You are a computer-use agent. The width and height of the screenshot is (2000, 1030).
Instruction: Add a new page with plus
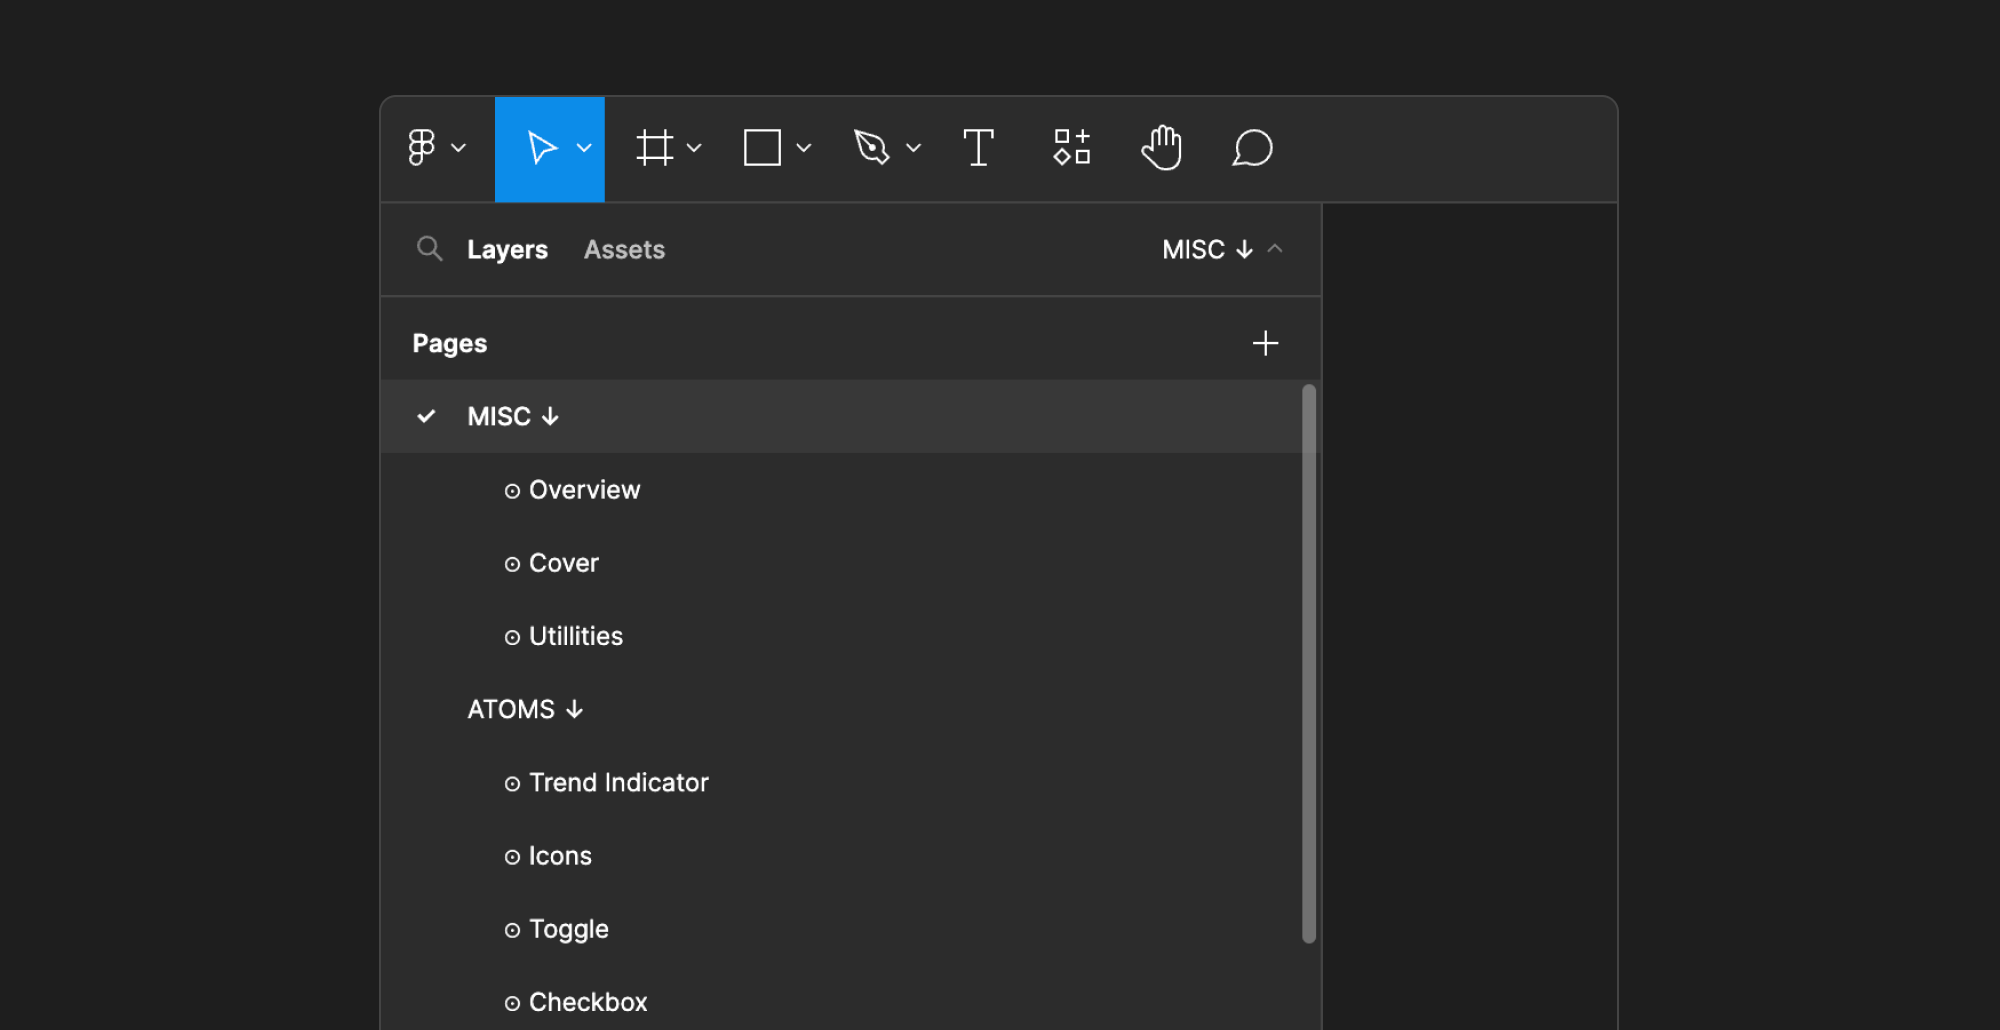[x=1265, y=343]
